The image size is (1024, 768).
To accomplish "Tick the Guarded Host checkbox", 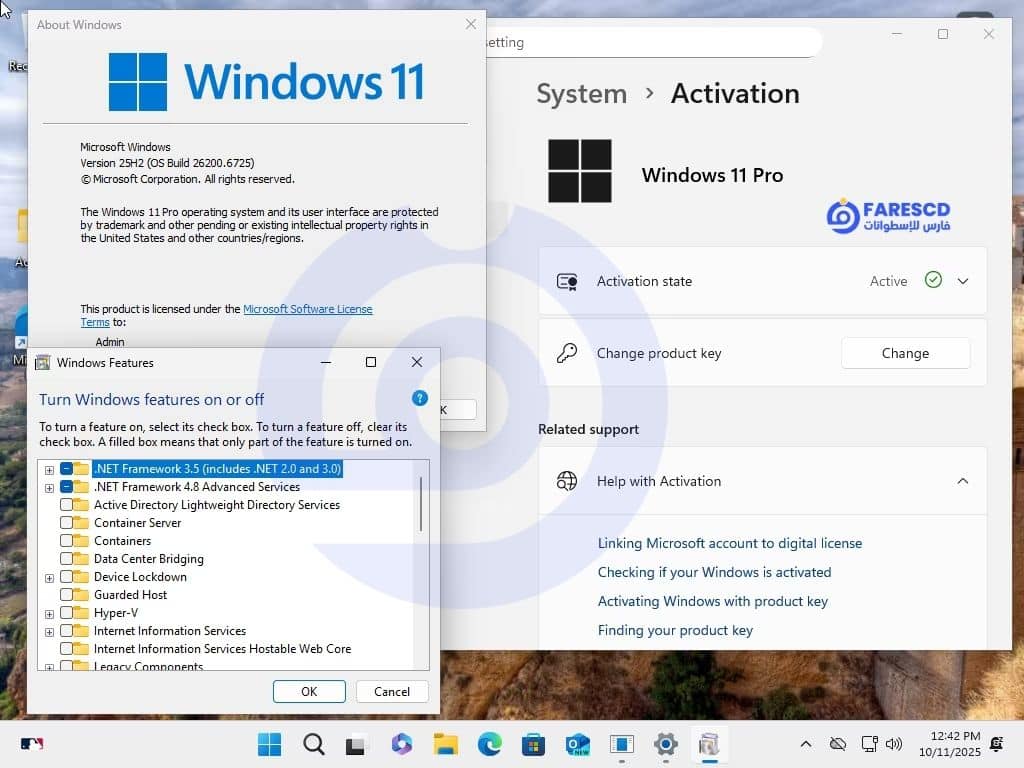I will (67, 595).
